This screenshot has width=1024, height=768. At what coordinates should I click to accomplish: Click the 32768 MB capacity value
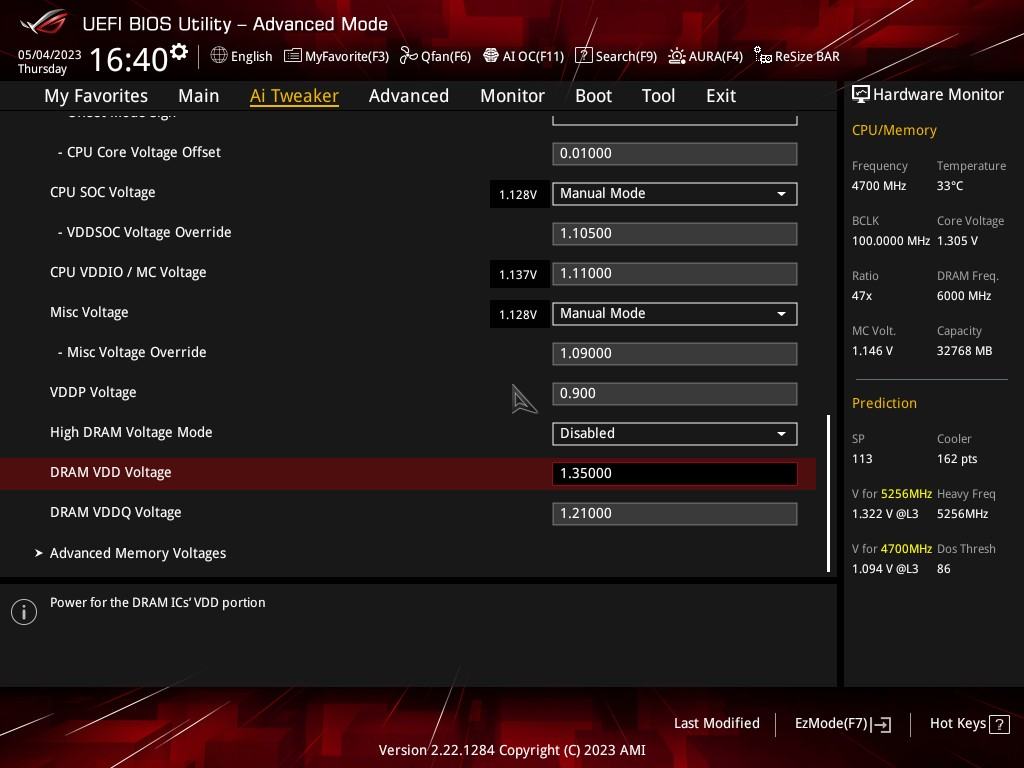pos(964,351)
